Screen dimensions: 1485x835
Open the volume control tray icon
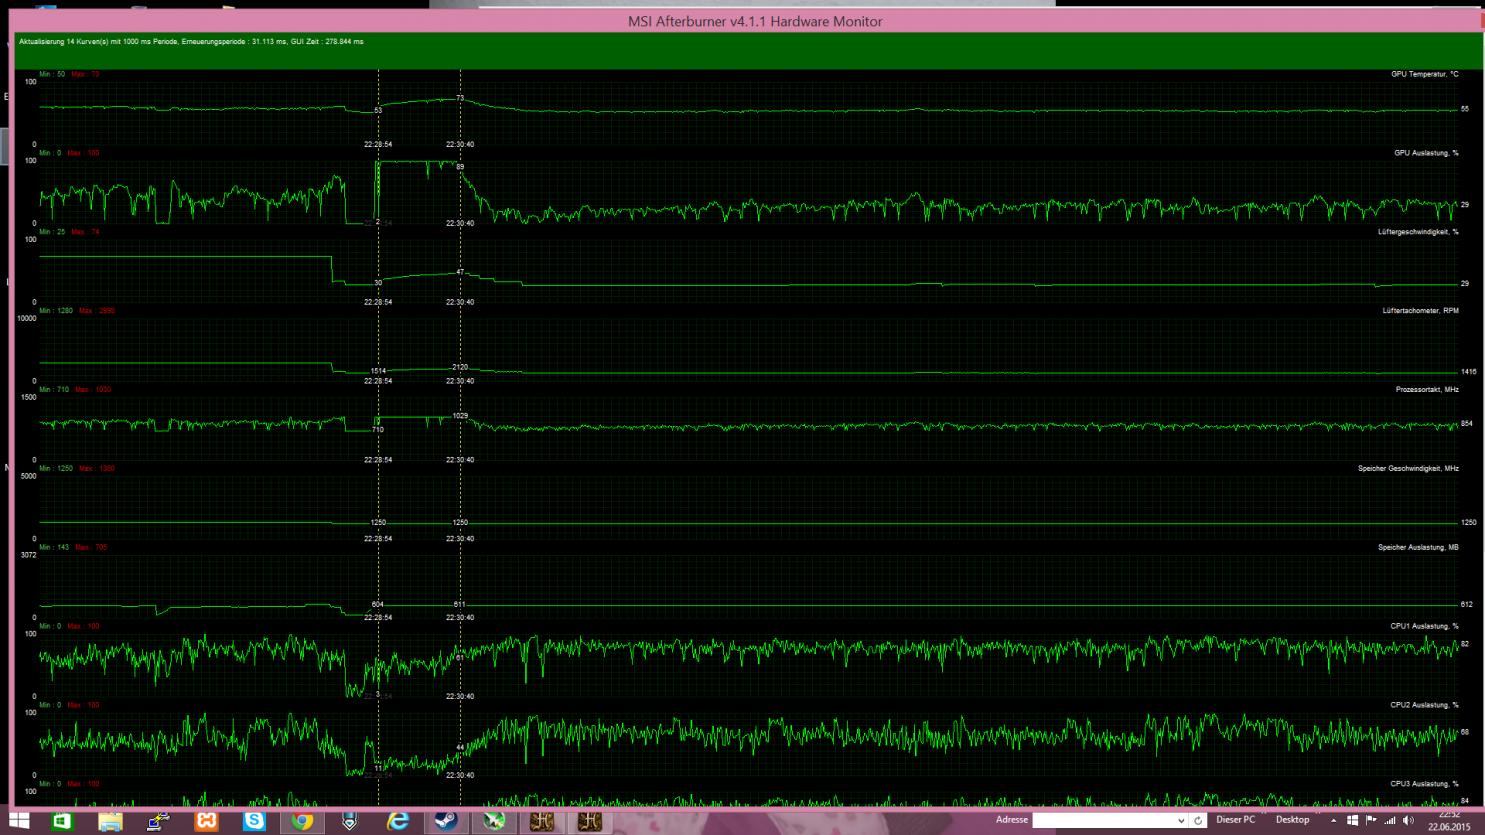click(1408, 820)
